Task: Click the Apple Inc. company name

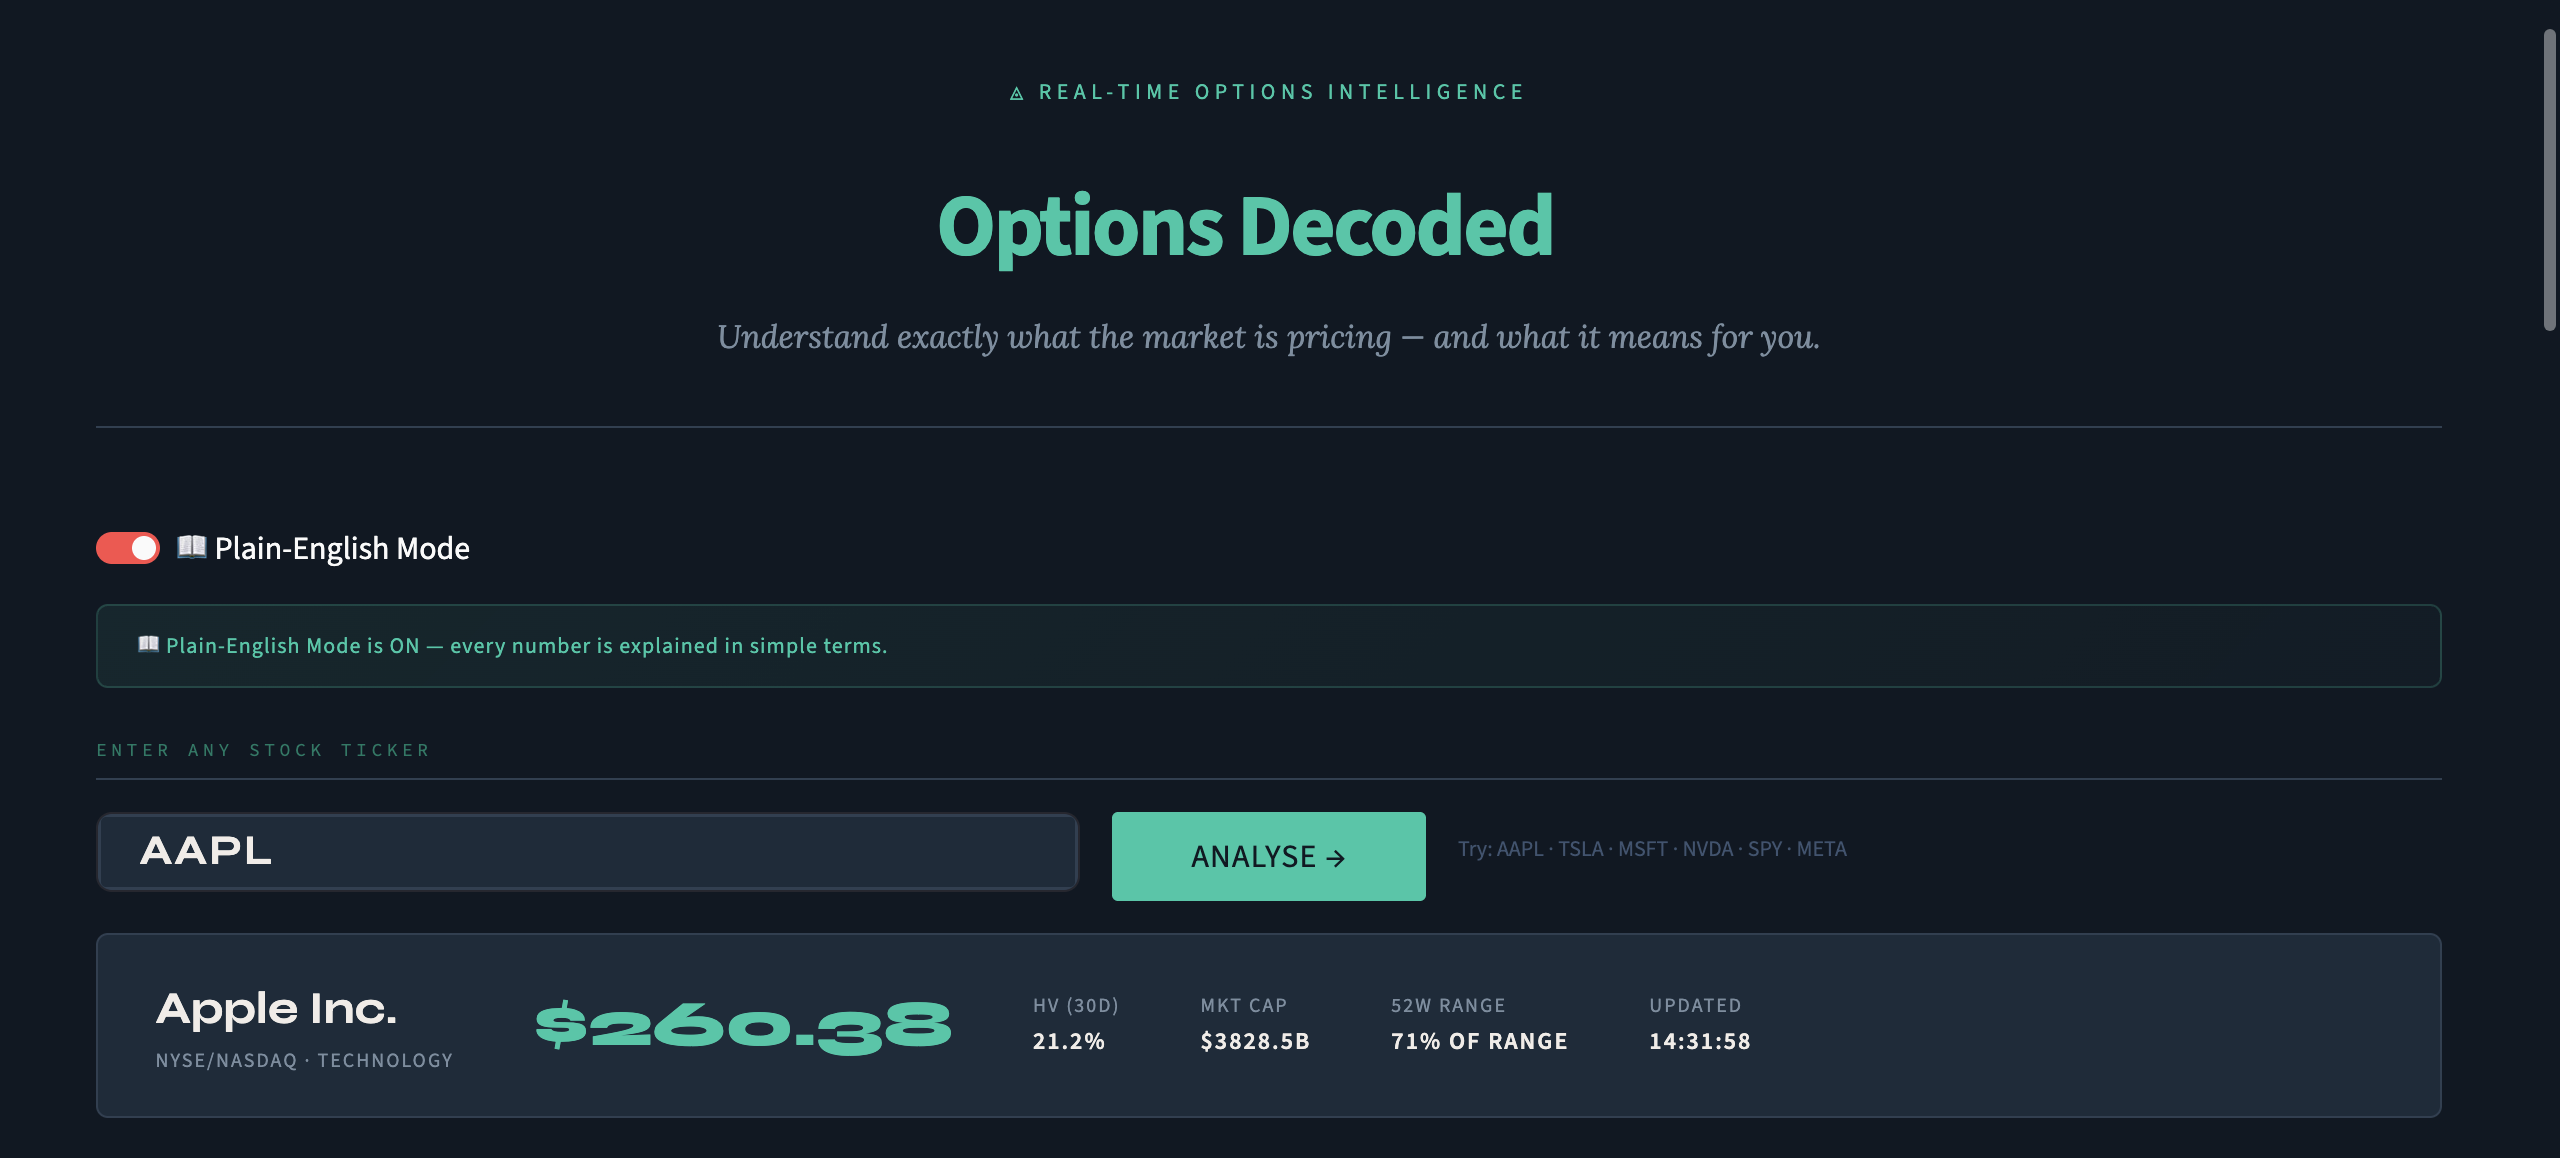Action: click(x=277, y=1009)
